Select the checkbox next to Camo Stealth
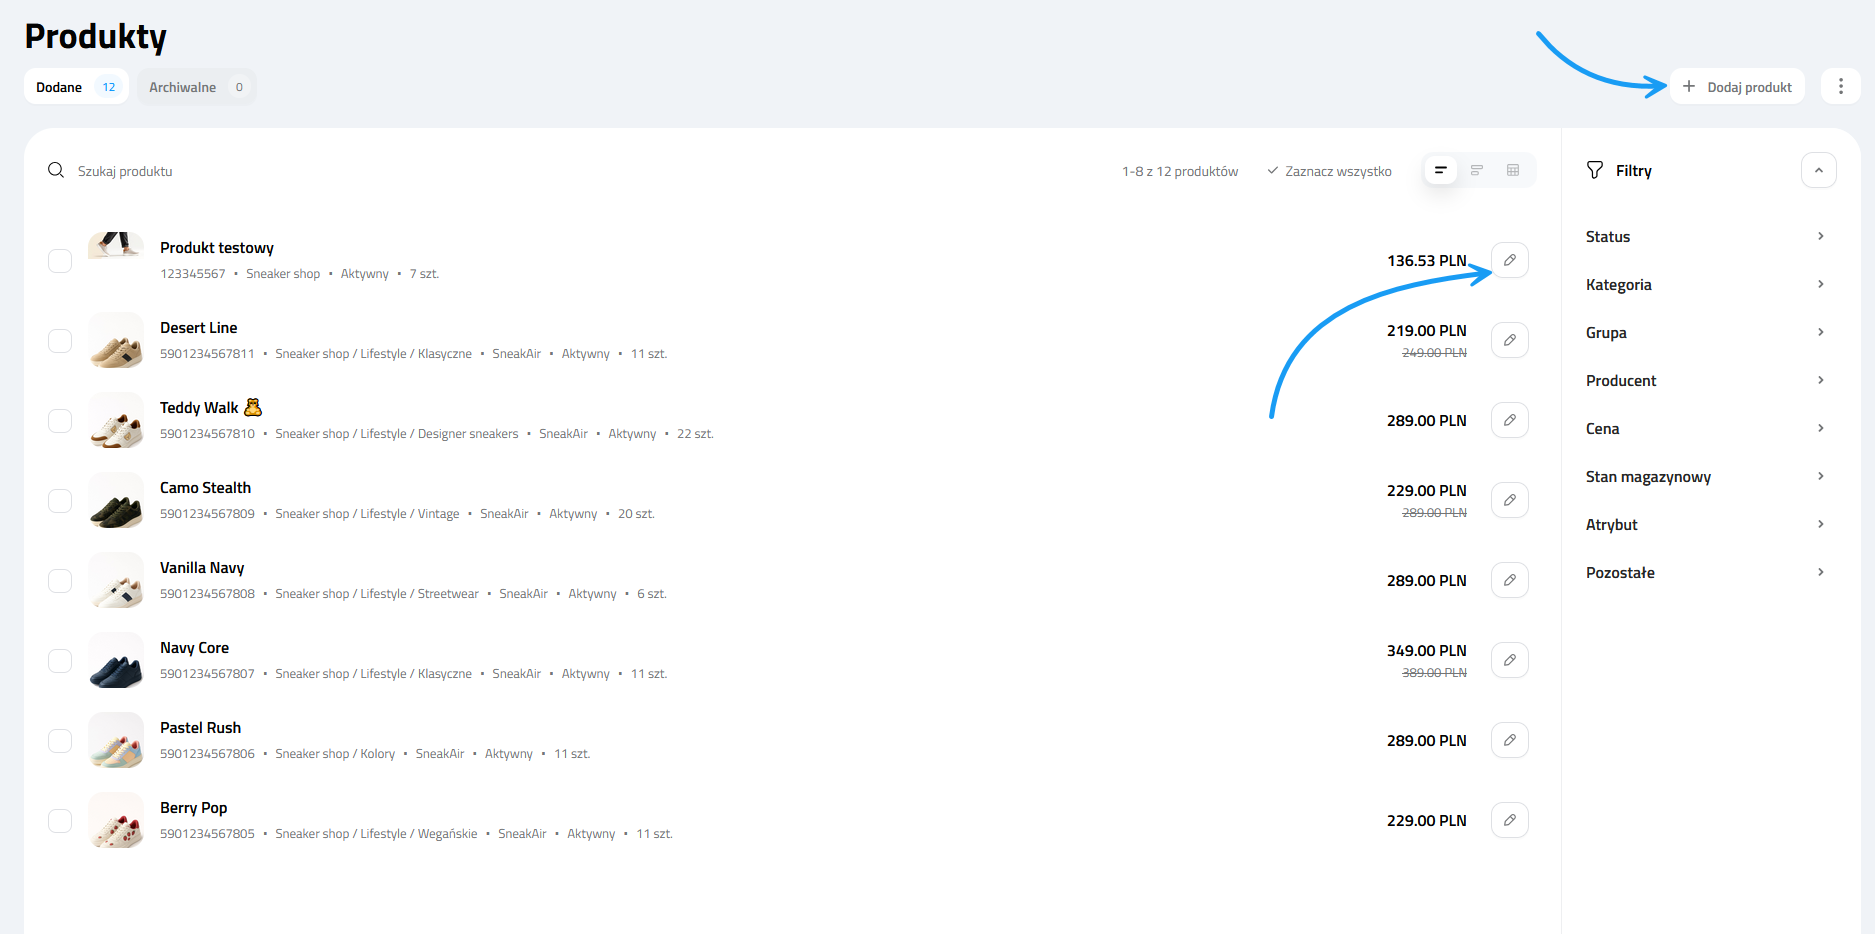This screenshot has height=934, width=1875. (x=60, y=500)
